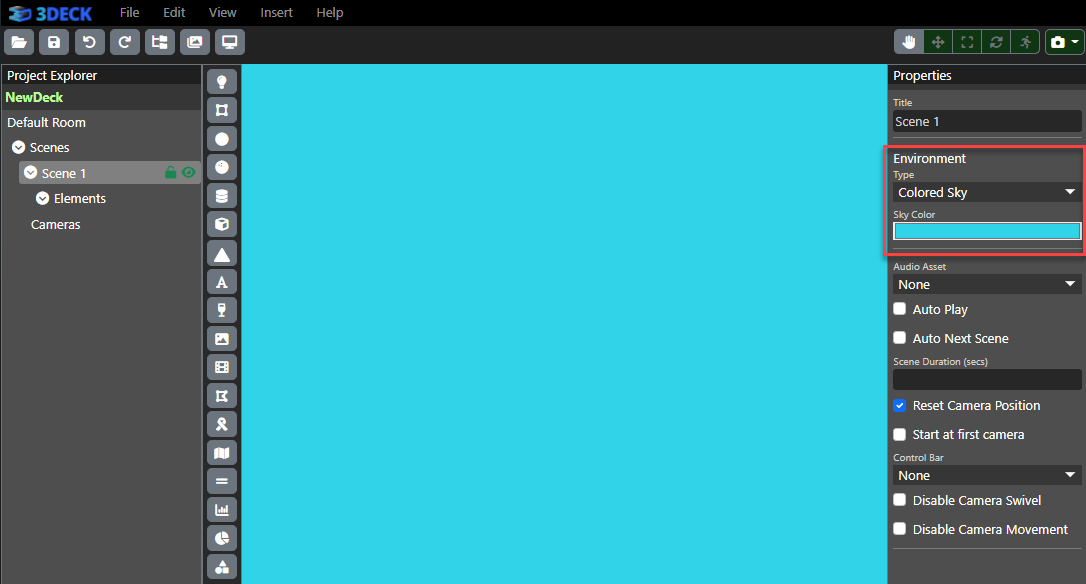Click the open folder icon in the toolbar
1086x584 pixels.
coord(19,42)
